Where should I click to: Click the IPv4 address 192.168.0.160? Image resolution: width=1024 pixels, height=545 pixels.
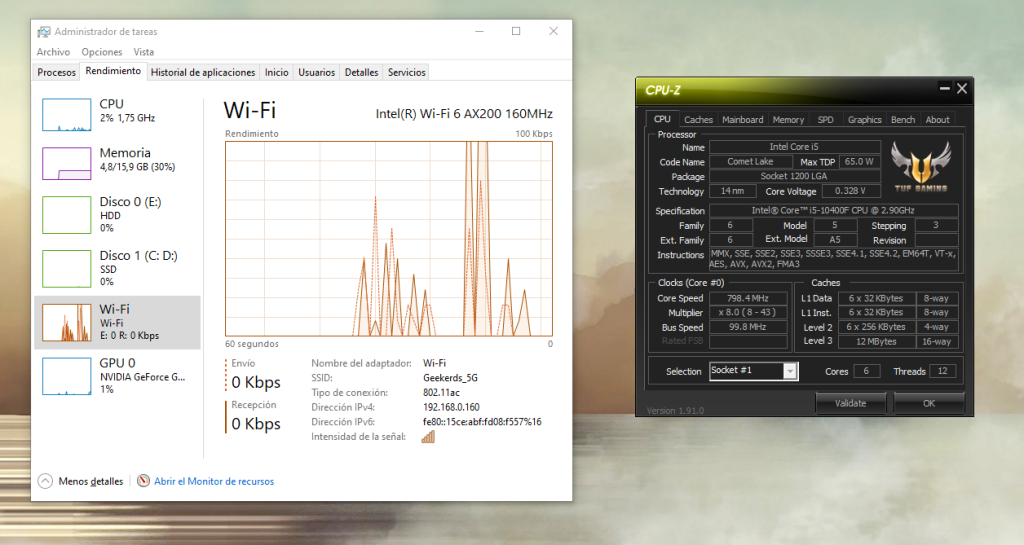click(451, 407)
